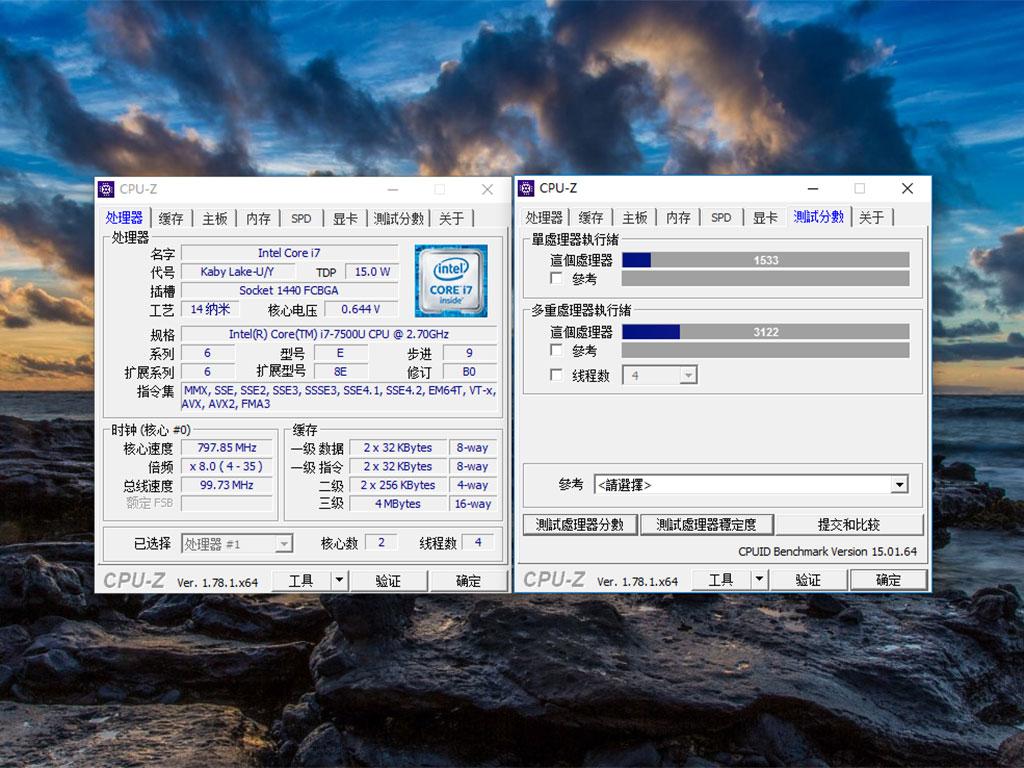Enable 參考 checkbox under multi-thread benchmark
Viewport: 1024px width, 768px height.
(x=556, y=350)
